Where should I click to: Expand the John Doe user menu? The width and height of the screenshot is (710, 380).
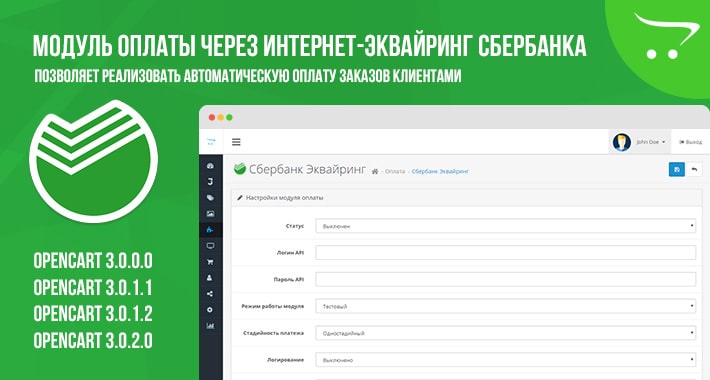pos(639,142)
